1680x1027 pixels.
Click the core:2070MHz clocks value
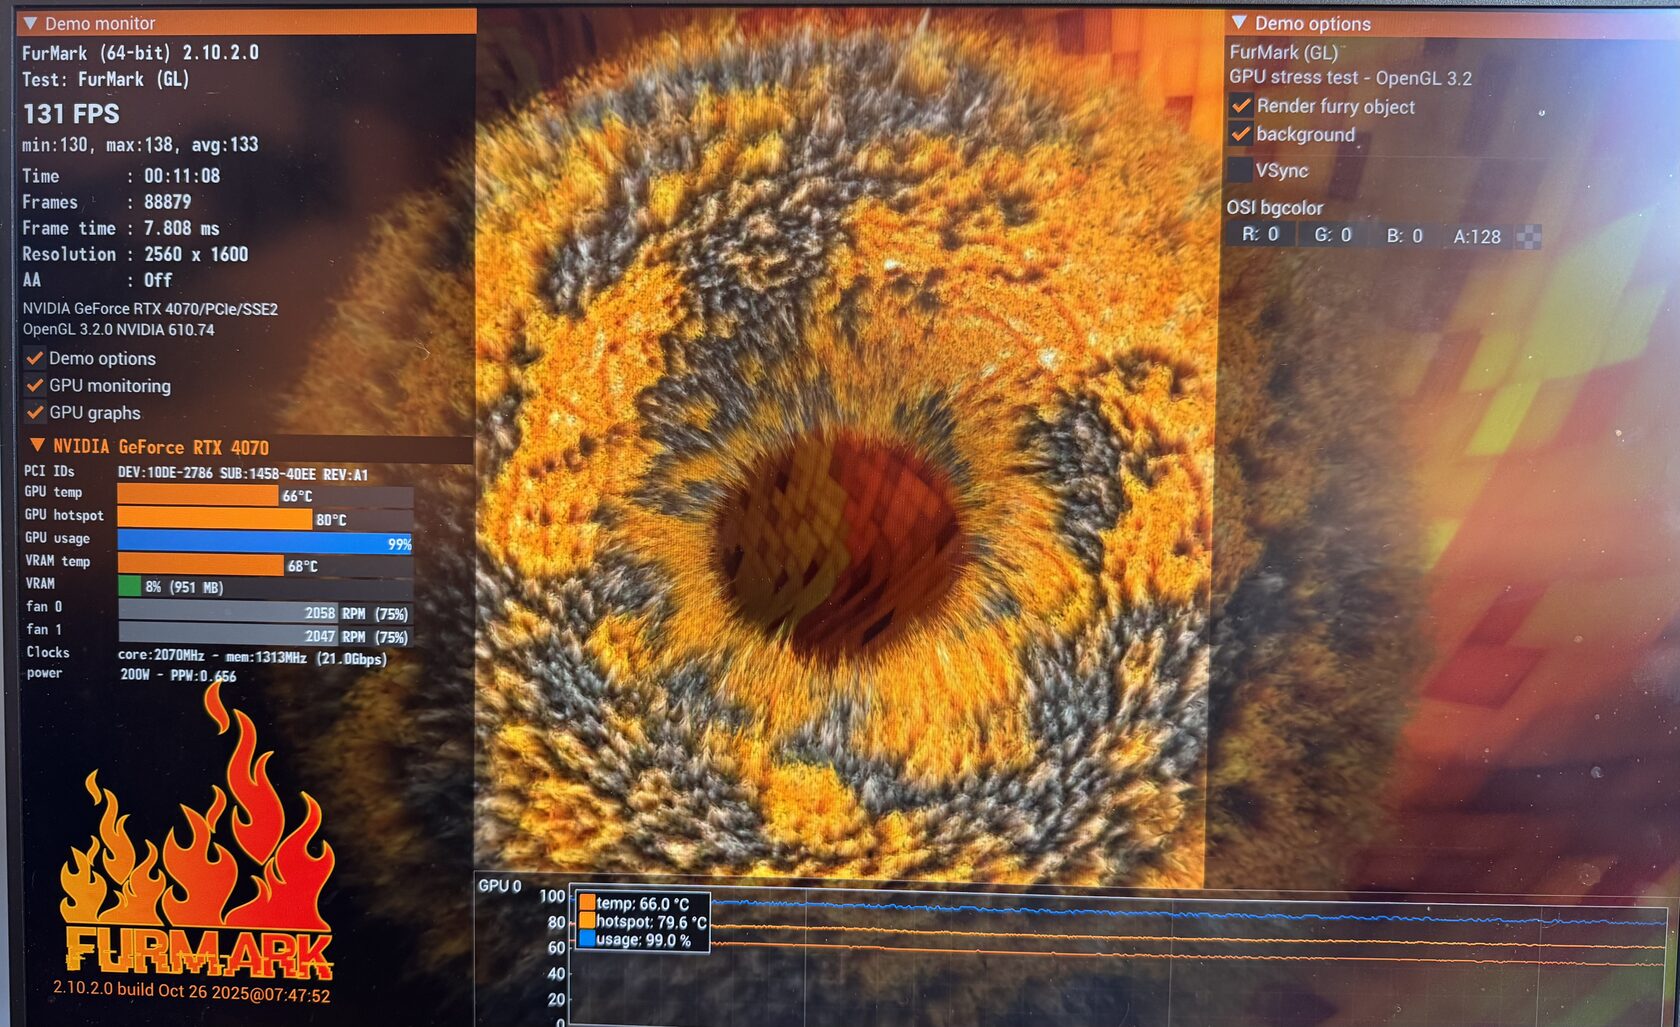(x=252, y=657)
